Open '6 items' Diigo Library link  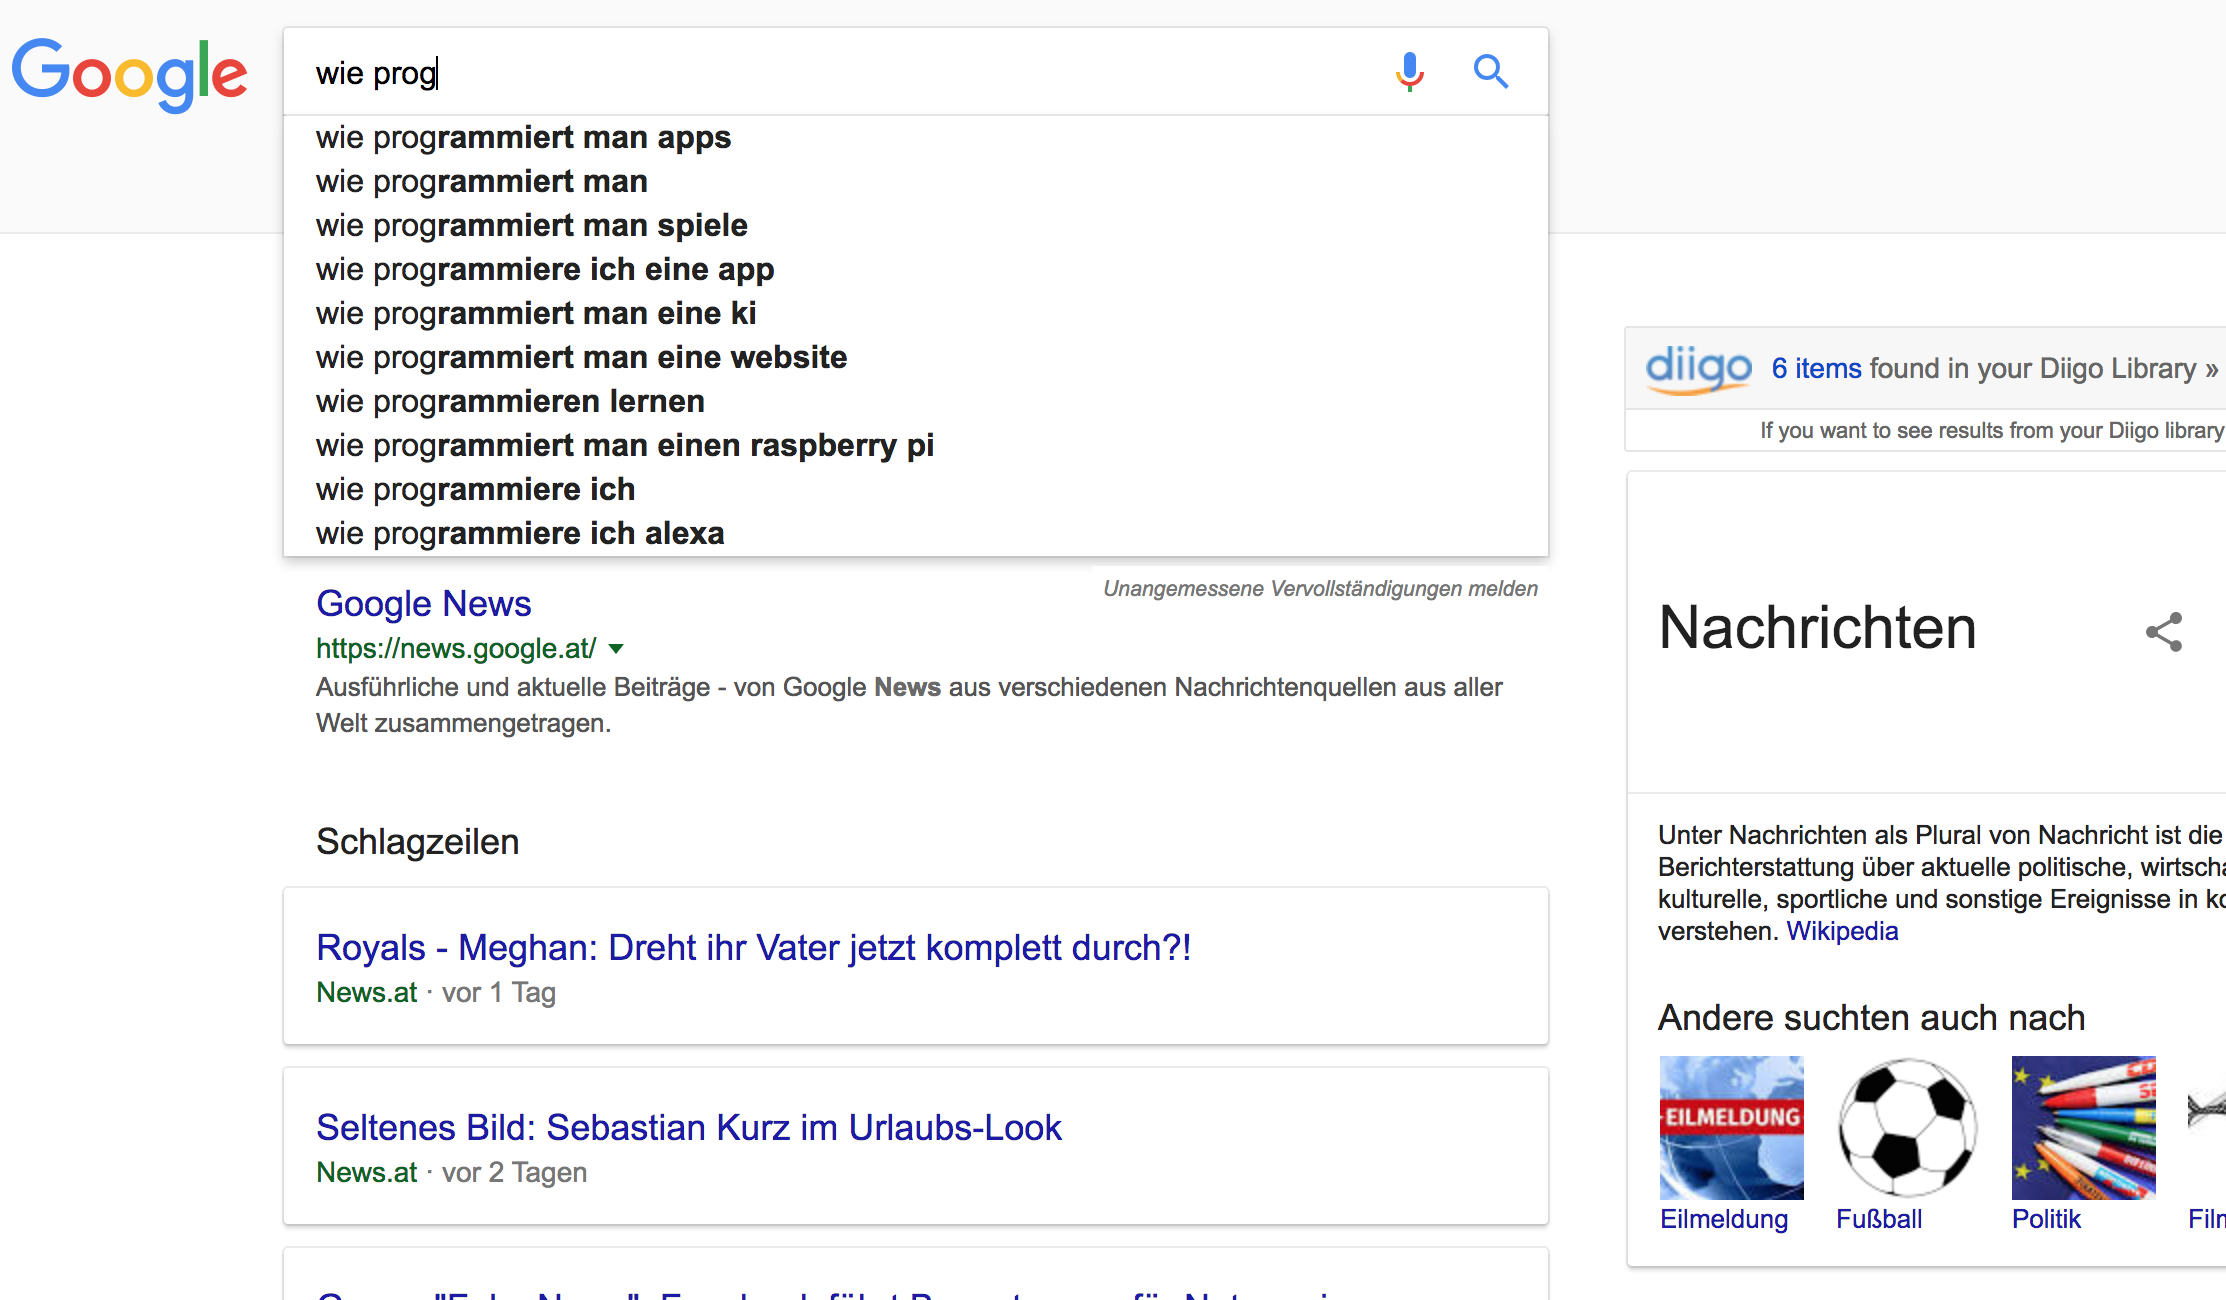[x=1816, y=368]
